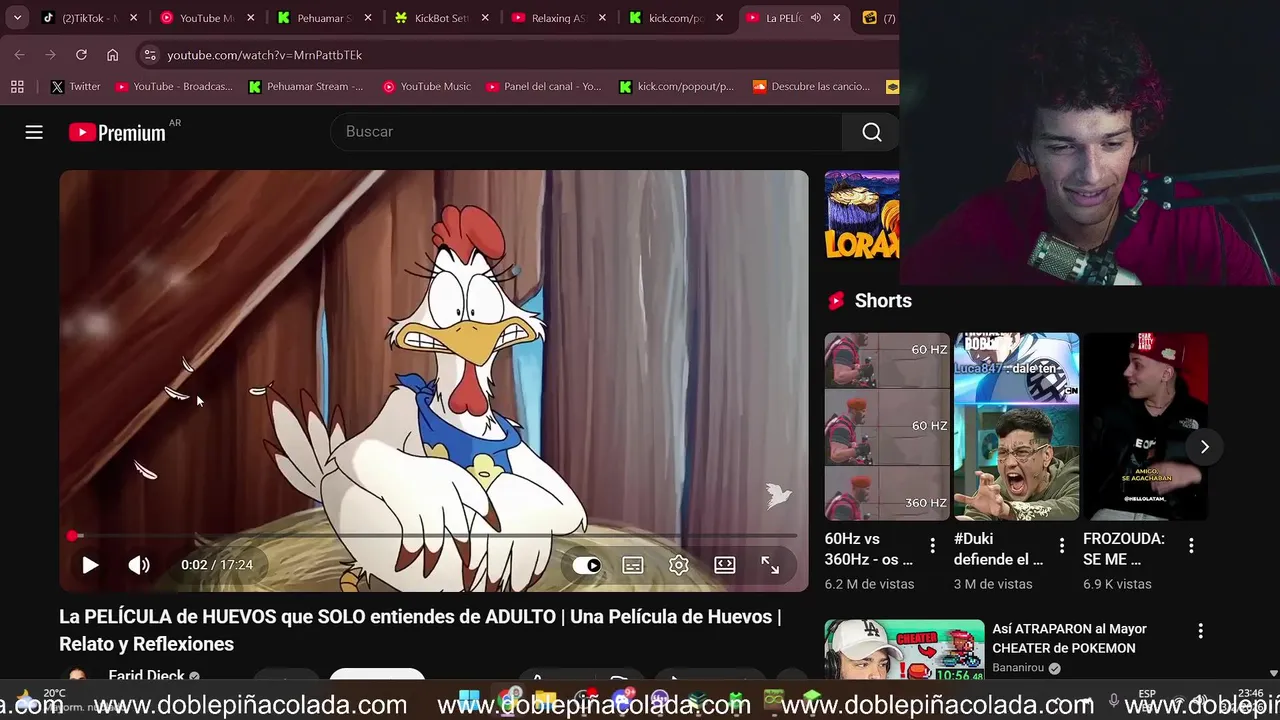Viewport: 1280px width, 720px height.
Task: Toggle subtitles in the video player
Action: 633,565
